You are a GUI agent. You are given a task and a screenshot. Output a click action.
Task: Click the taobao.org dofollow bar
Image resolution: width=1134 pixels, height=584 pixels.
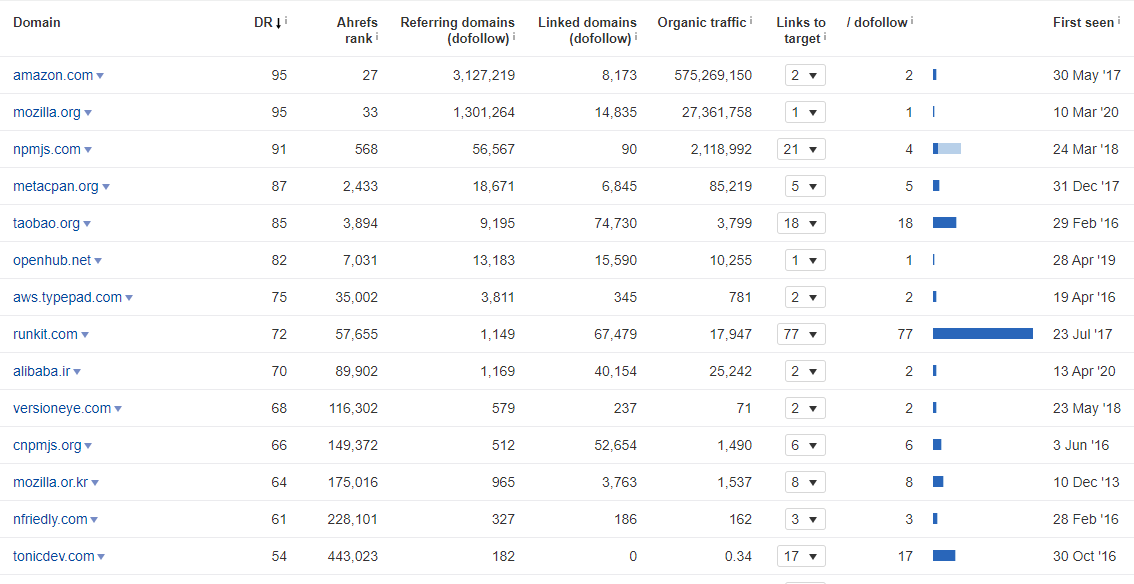click(x=945, y=222)
